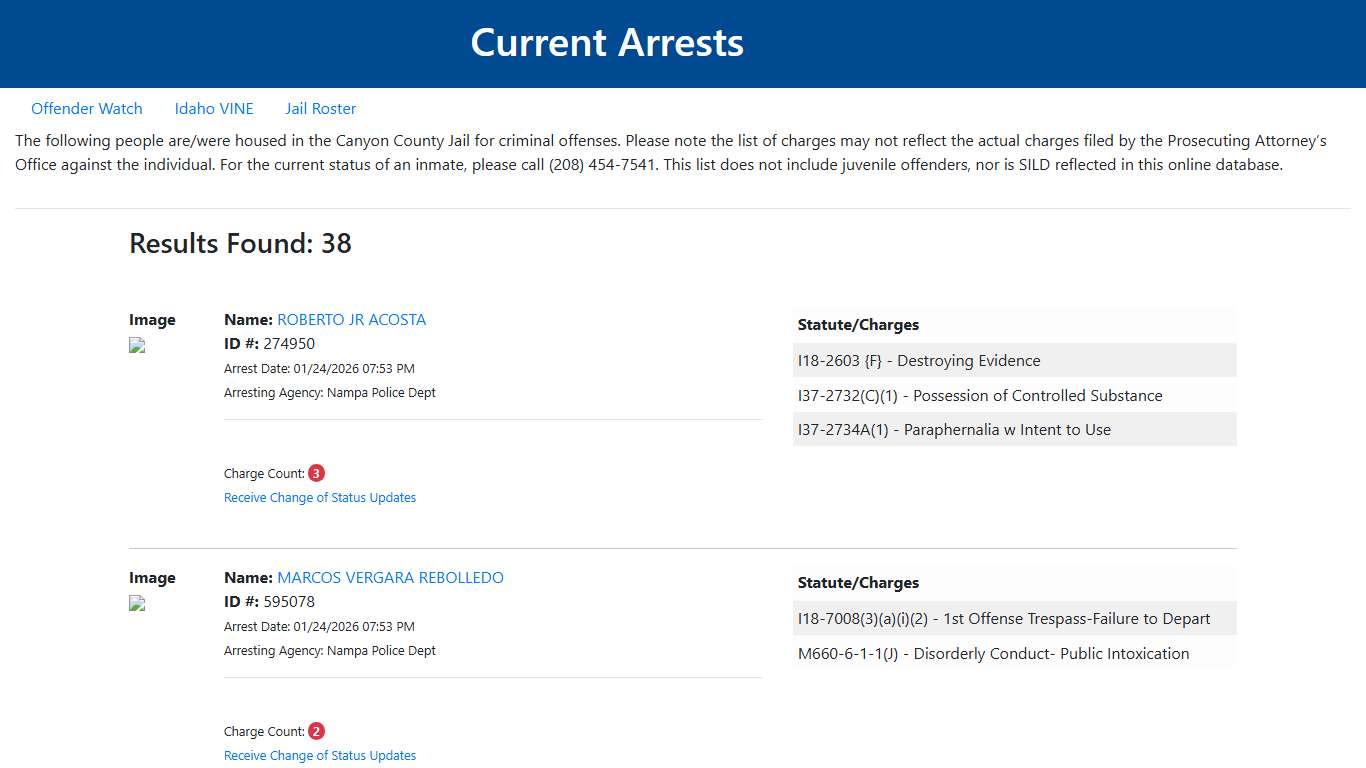Click the Results Found: 38 heading
The width and height of the screenshot is (1366, 768).
click(x=240, y=243)
